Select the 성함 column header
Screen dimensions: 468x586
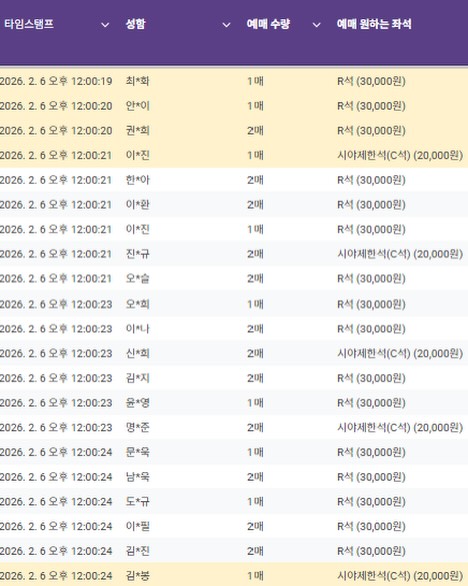(x=135, y=24)
